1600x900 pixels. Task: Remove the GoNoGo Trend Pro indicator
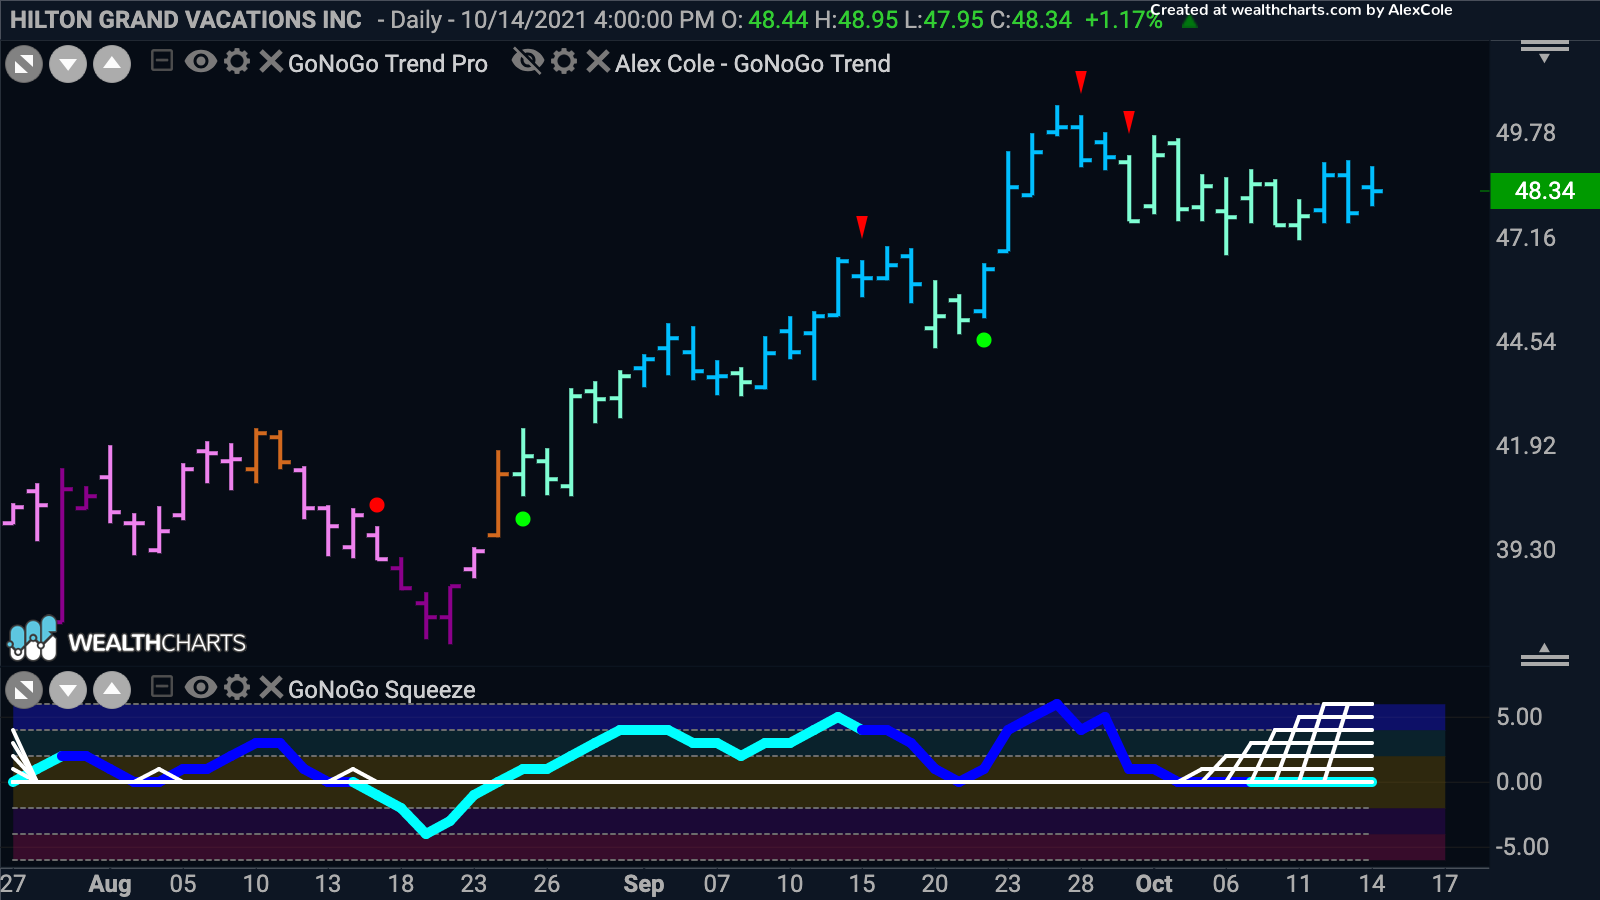(x=271, y=62)
